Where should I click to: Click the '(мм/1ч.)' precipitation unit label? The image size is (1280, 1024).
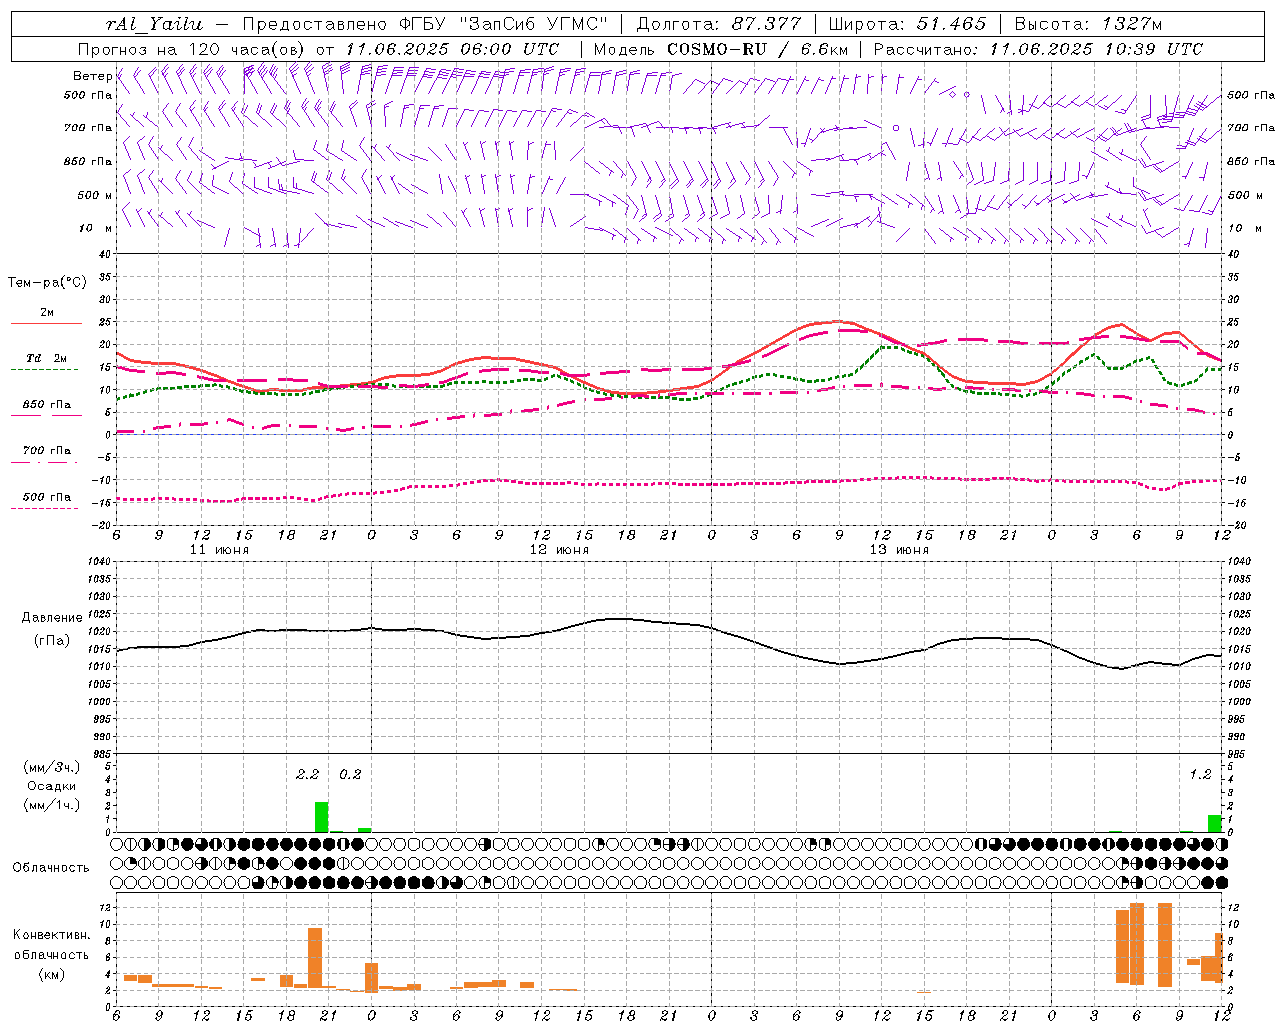click(x=52, y=805)
